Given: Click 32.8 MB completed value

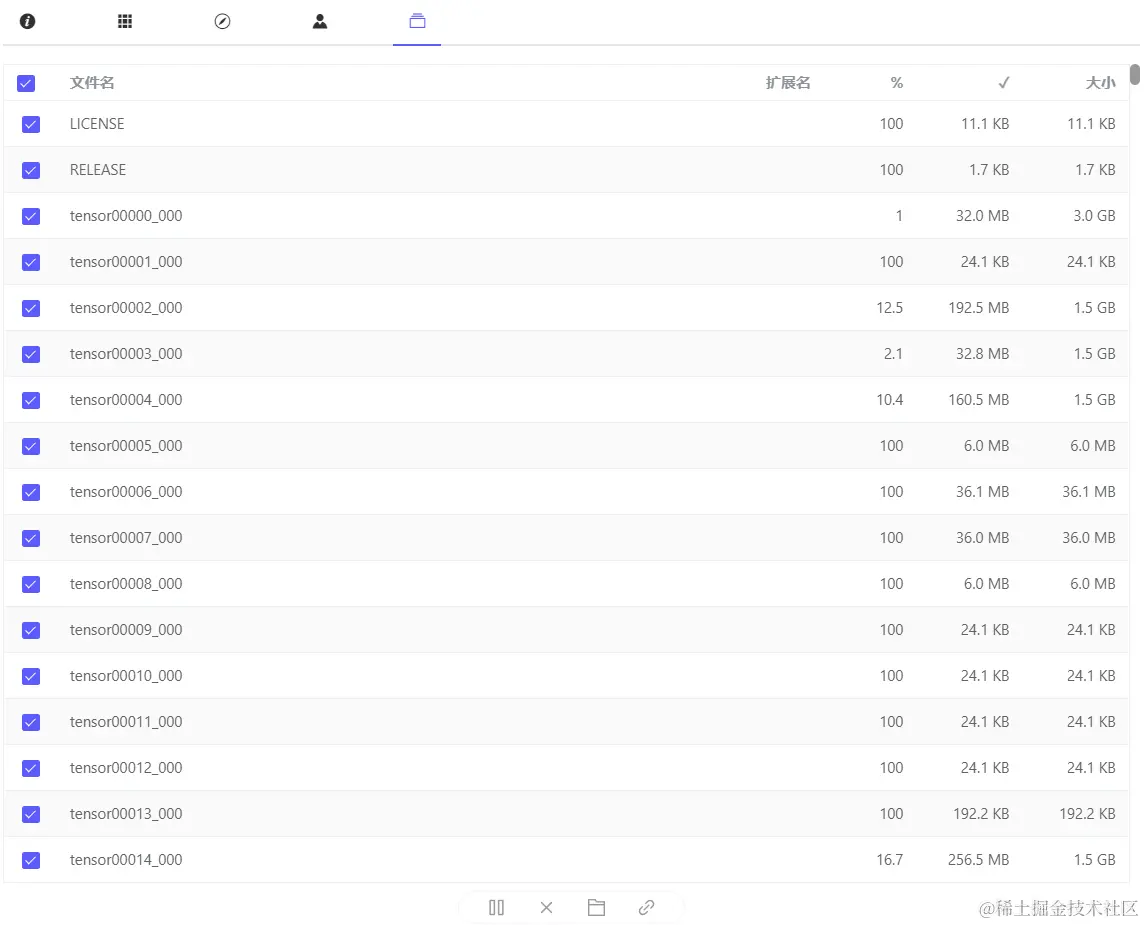Looking at the screenshot, I should click(982, 354).
